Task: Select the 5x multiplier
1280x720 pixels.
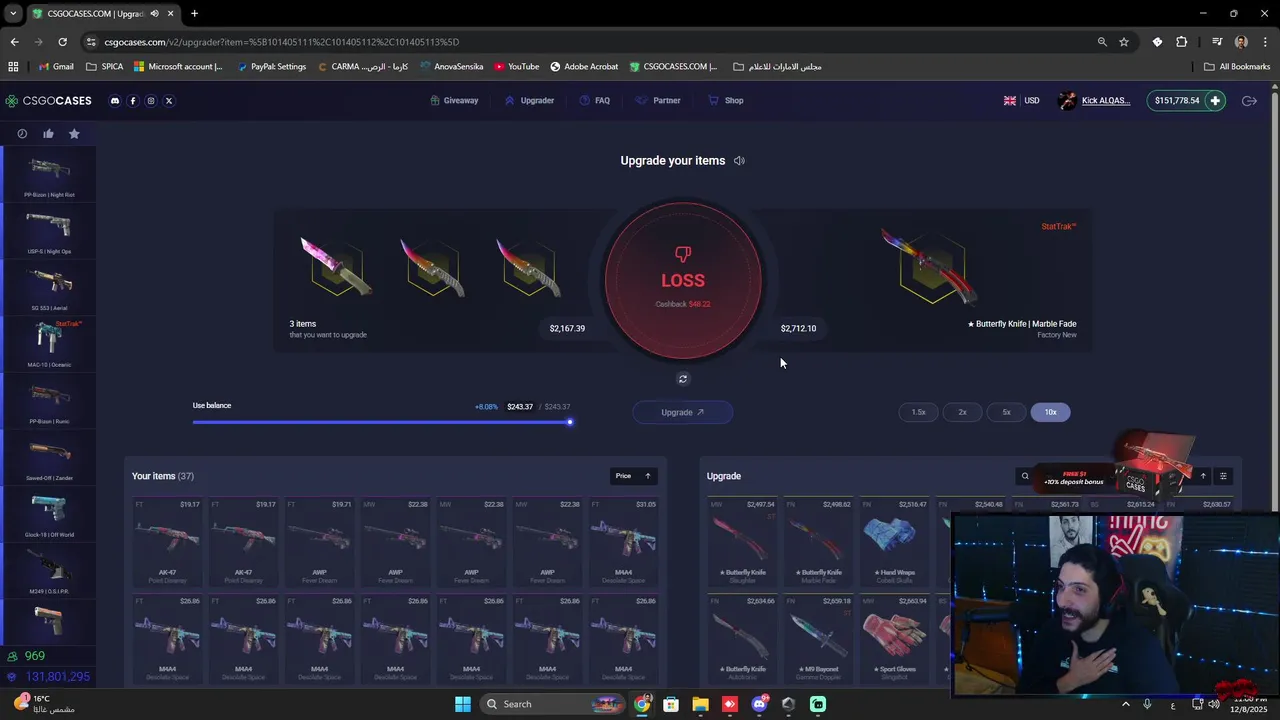Action: click(1006, 412)
